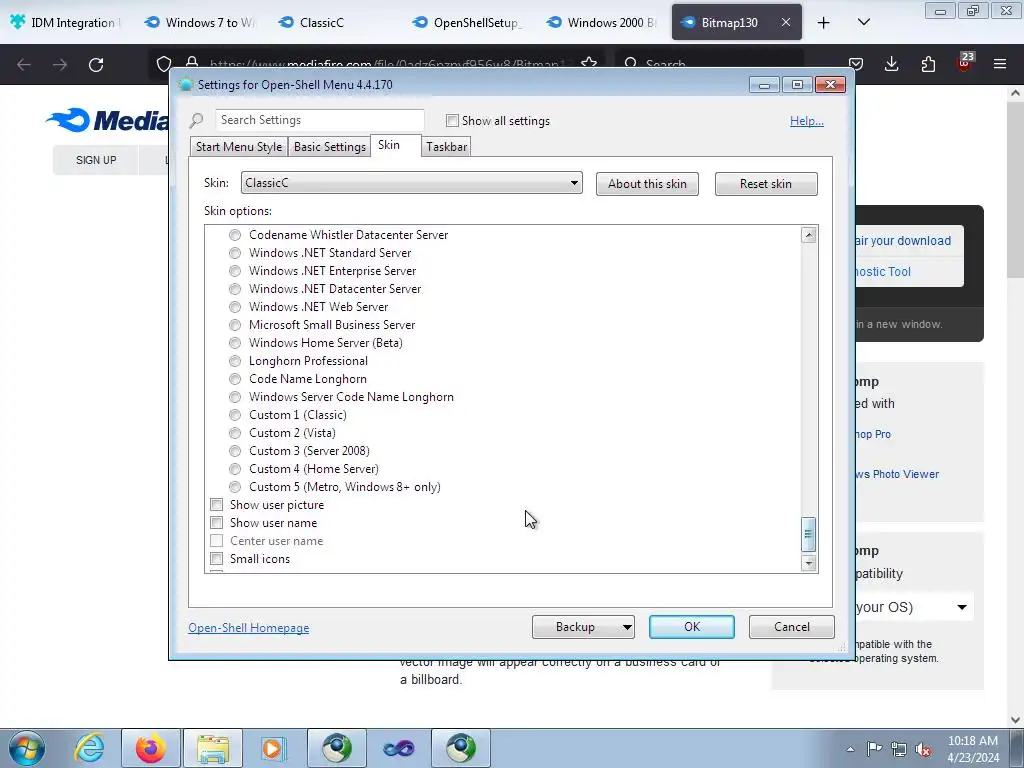Click the Reset skin button
The height and width of the screenshot is (768, 1024).
click(766, 184)
